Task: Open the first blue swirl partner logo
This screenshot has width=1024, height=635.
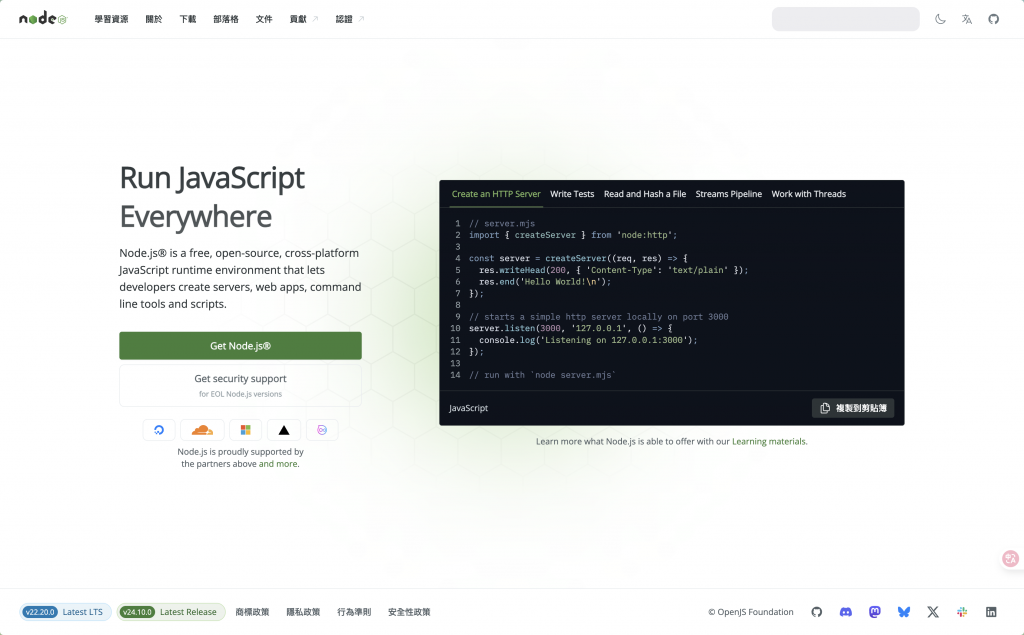Action: 159,430
